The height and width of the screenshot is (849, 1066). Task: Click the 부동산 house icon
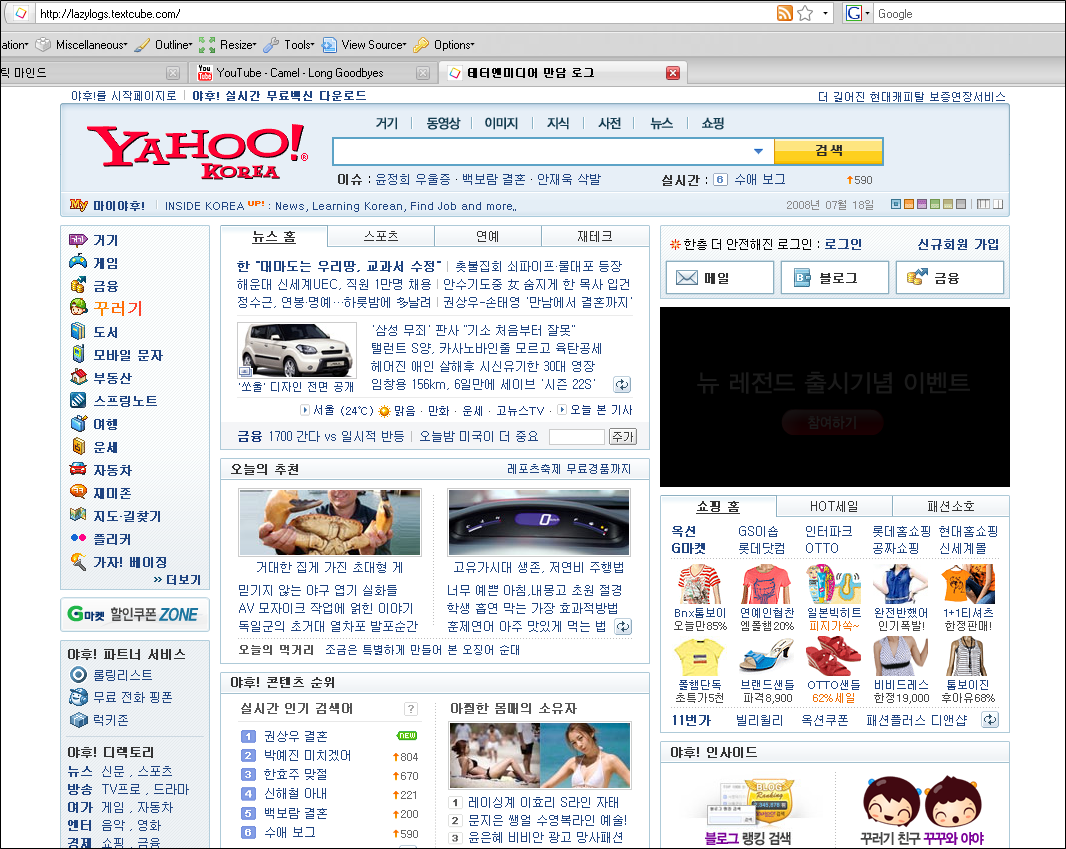coord(79,377)
